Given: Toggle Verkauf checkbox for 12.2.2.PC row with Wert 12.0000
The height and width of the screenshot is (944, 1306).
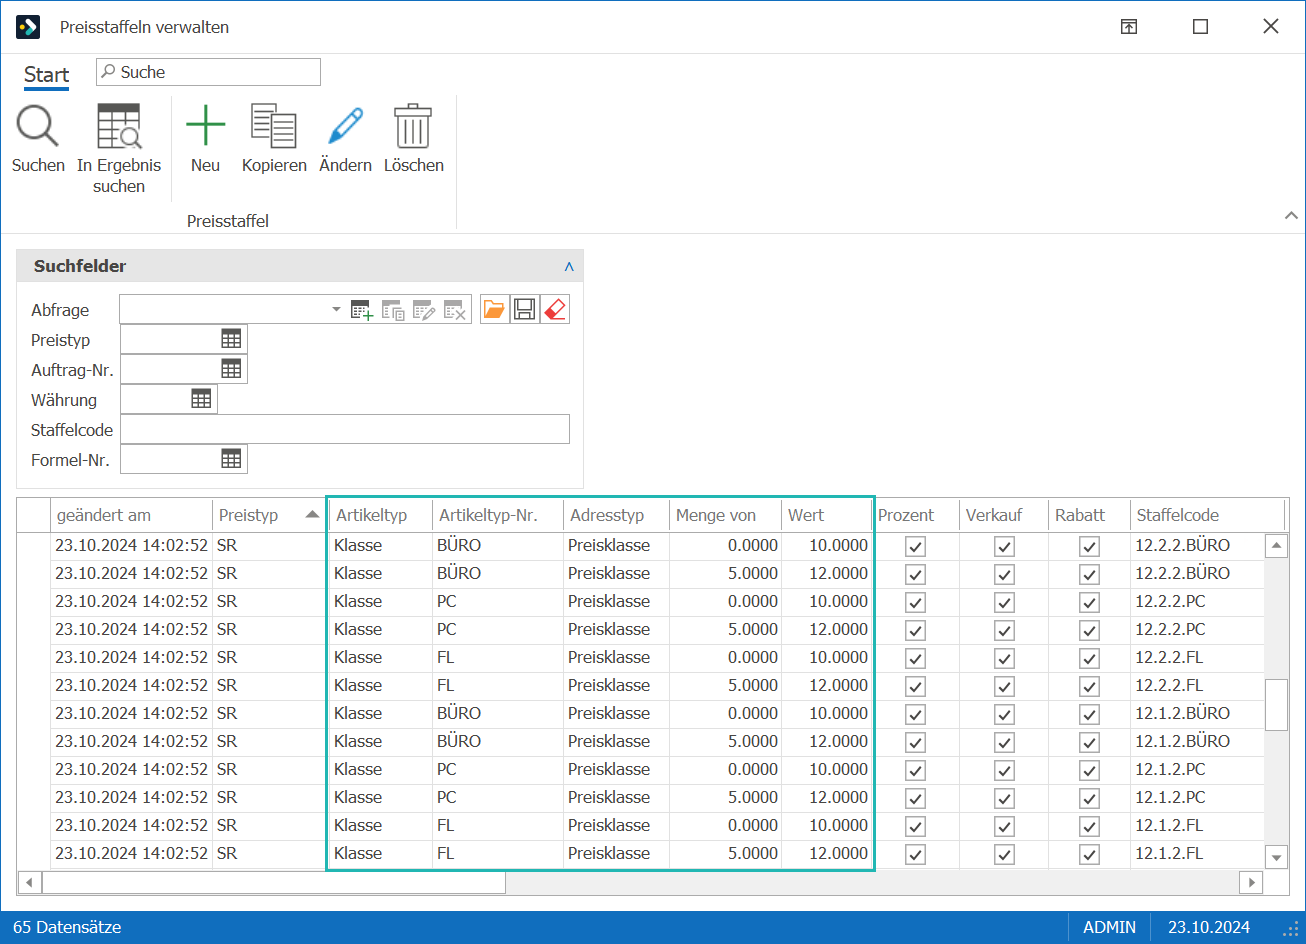Looking at the screenshot, I should [x=1005, y=631].
